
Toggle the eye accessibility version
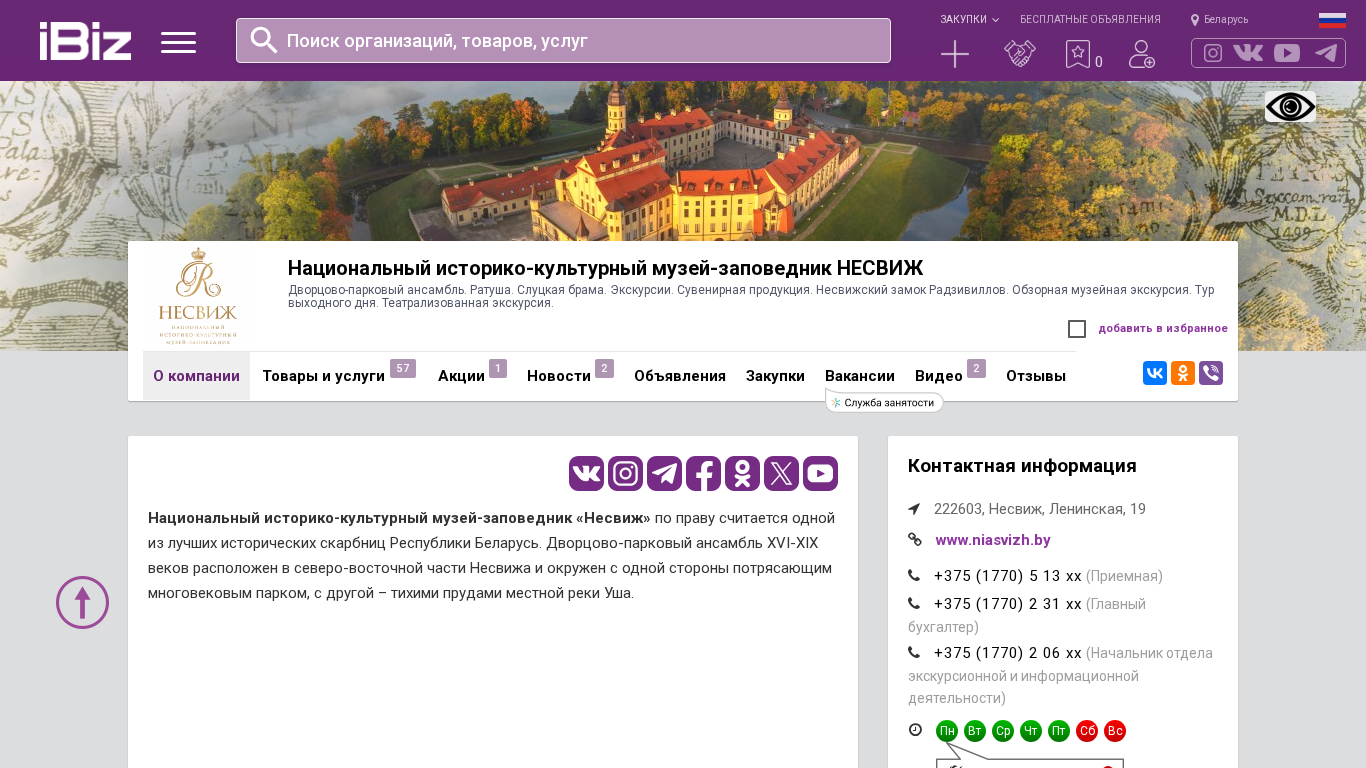point(1290,106)
